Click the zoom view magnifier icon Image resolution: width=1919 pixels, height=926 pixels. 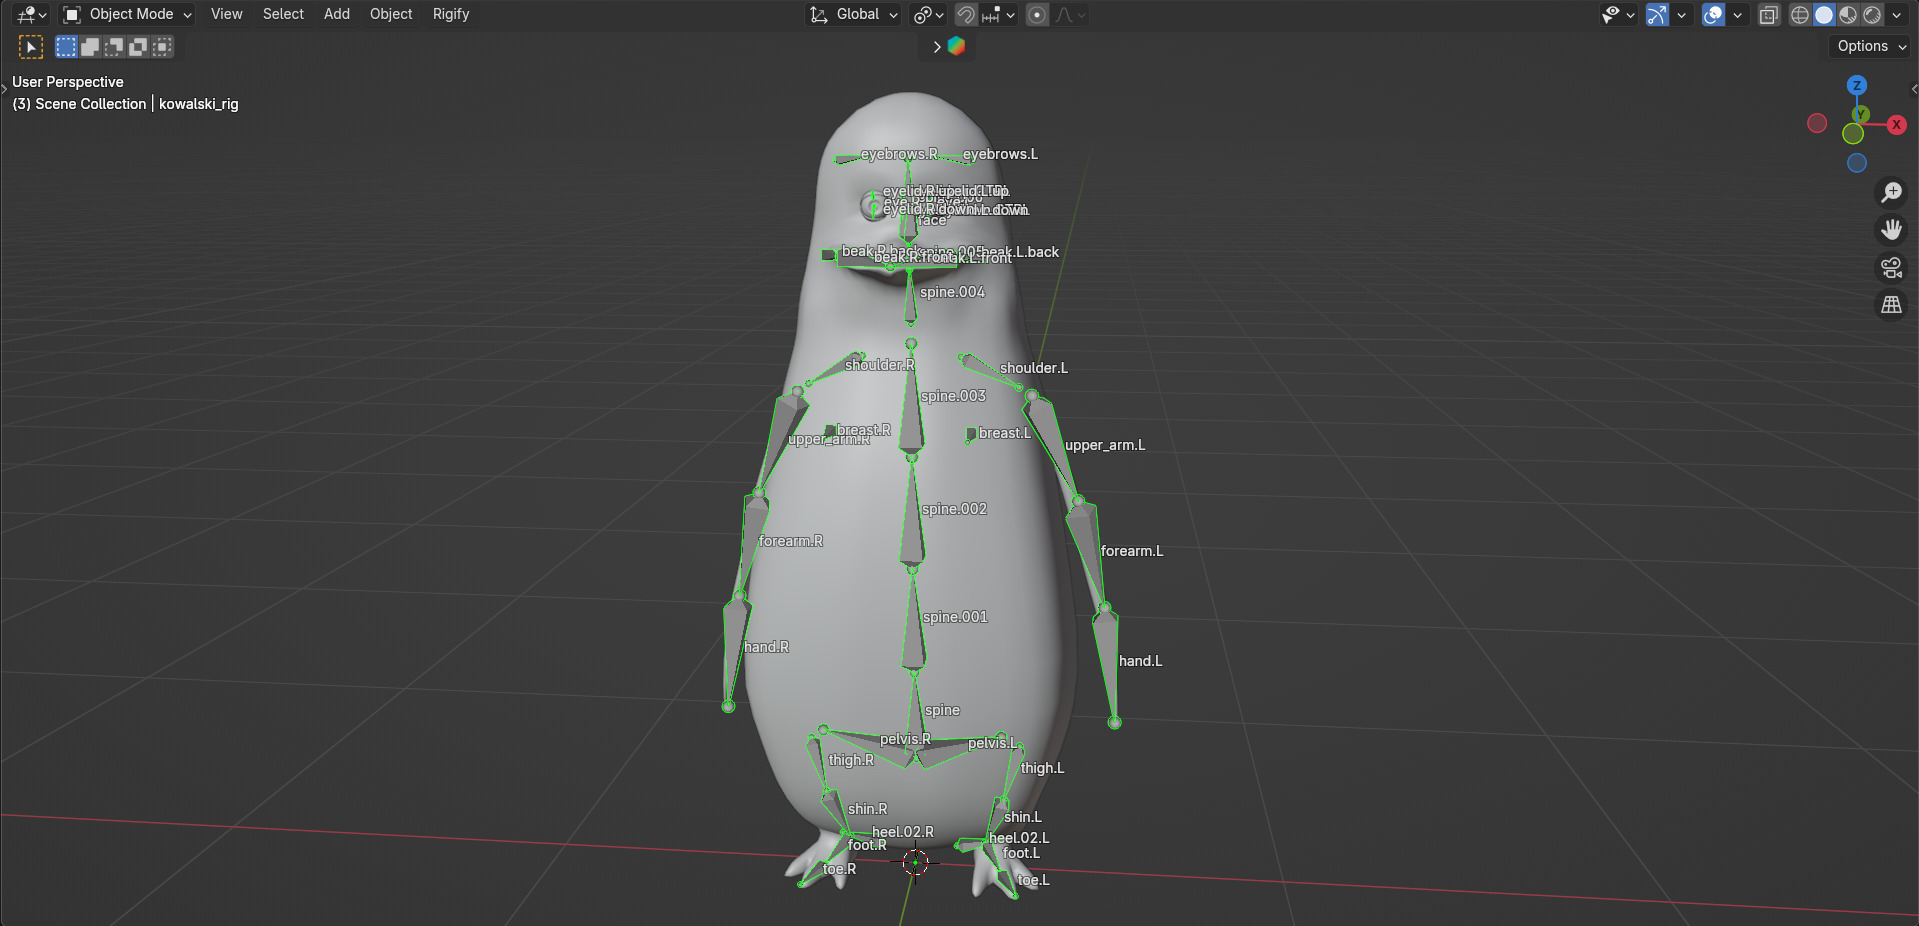coord(1891,192)
